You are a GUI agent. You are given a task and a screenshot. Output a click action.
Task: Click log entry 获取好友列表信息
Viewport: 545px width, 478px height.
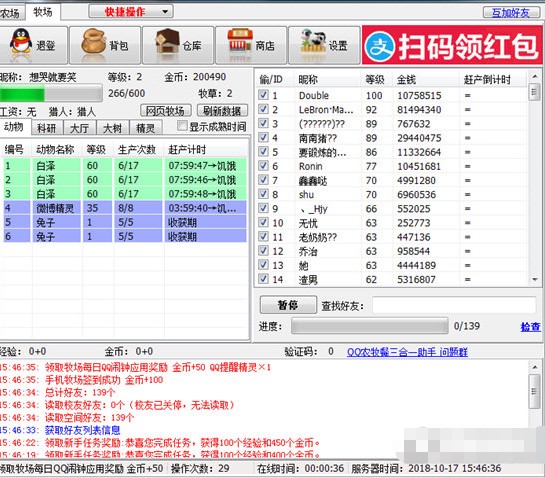82,430
